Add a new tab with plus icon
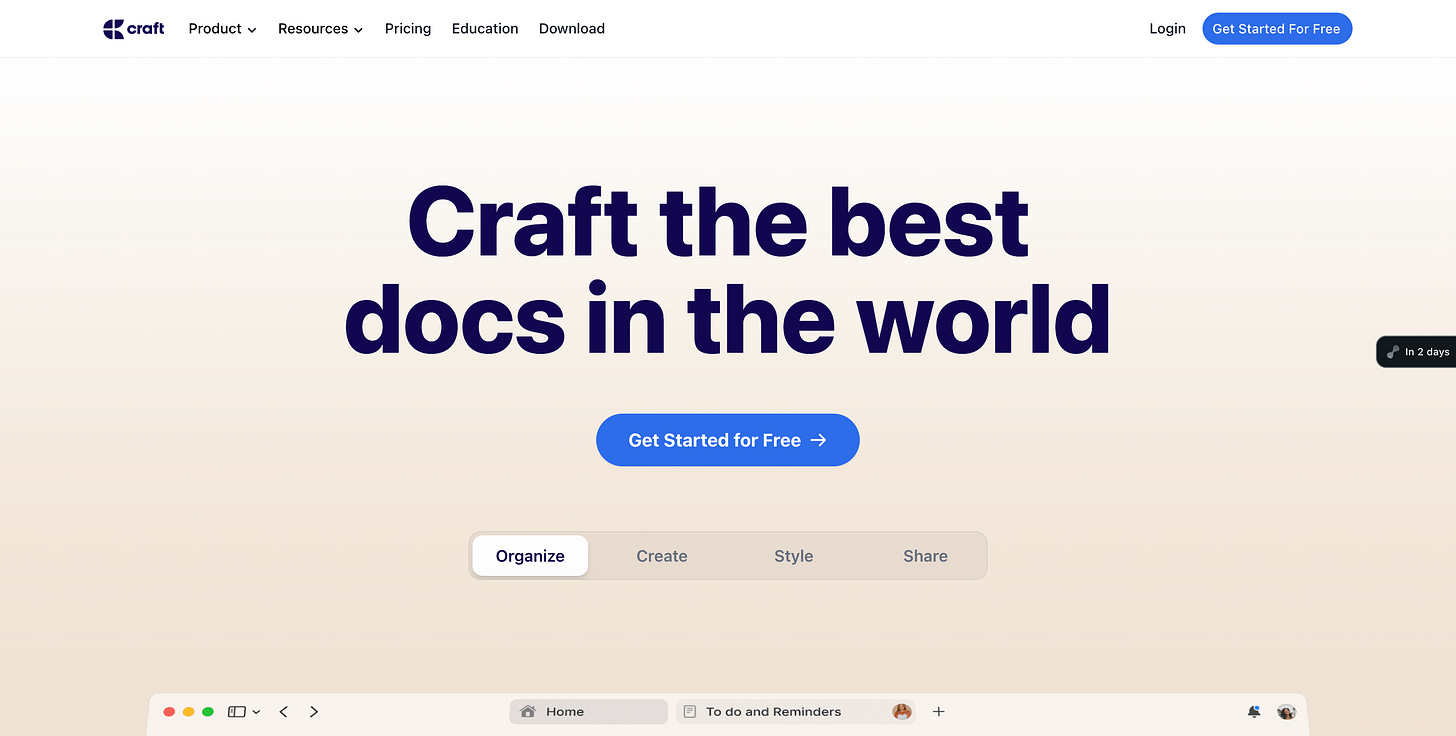The width and height of the screenshot is (1456, 736). [x=938, y=712]
